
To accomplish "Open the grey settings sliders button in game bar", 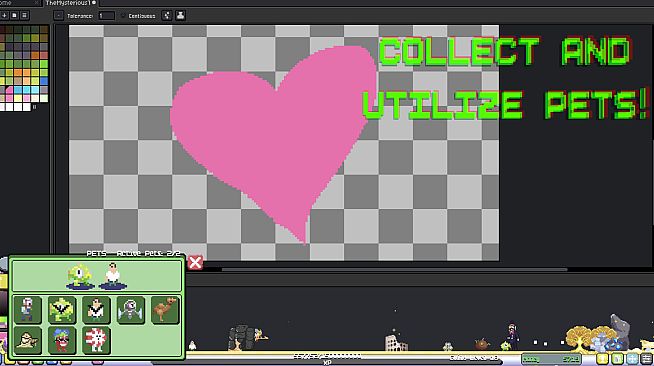I will click(647, 358).
